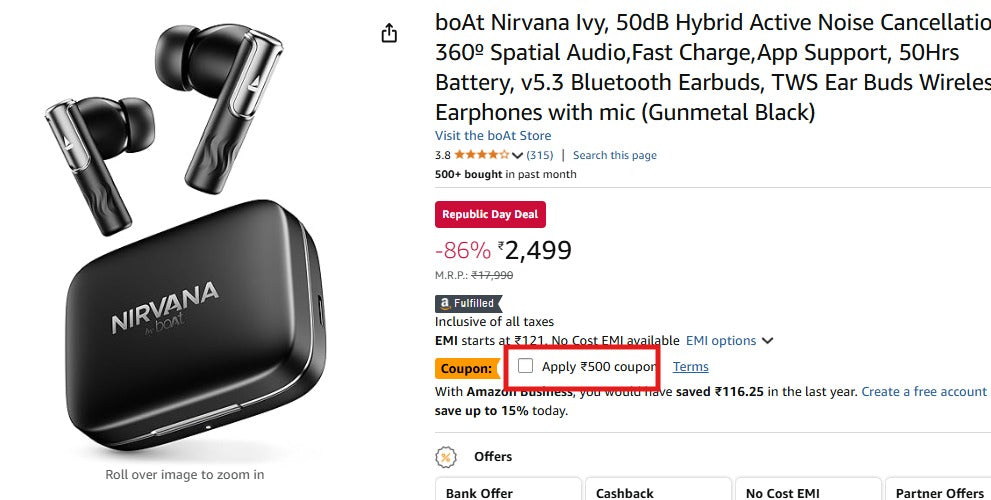This screenshot has height=500, width=991.
Task: Click the Republic Day Deal badge
Action: [490, 214]
